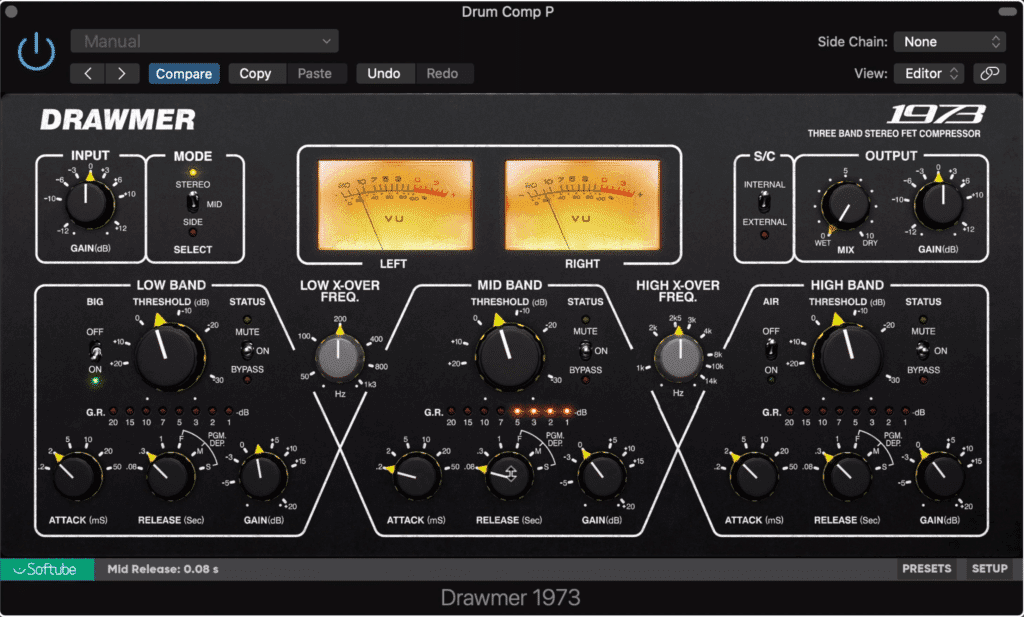1024x617 pixels.
Task: Click the Drawmer brand logo
Action: [x=118, y=119]
